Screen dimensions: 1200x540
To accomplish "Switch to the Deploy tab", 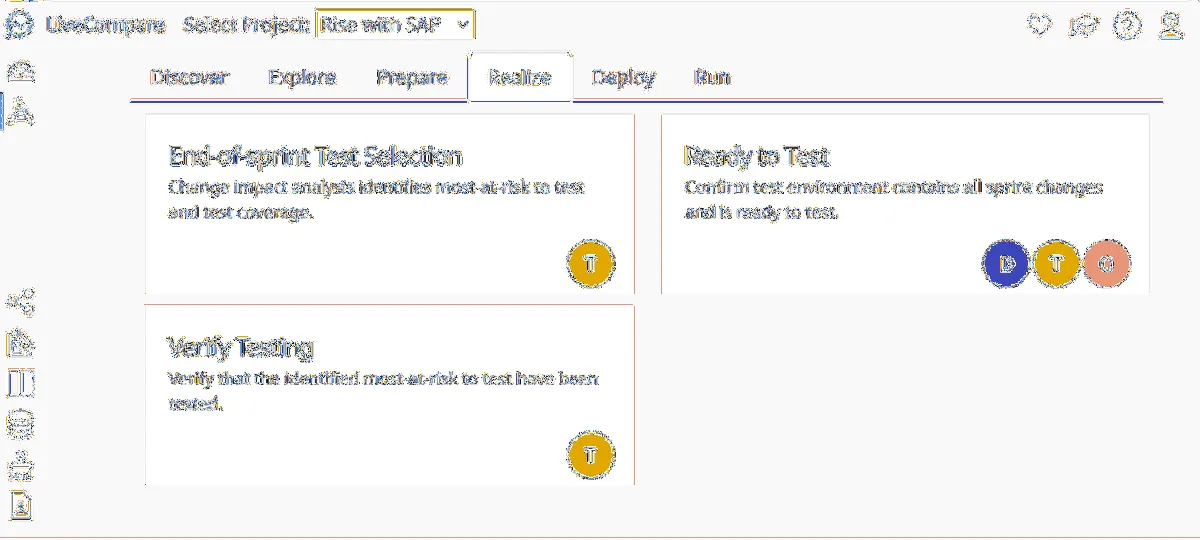I will coord(624,77).
